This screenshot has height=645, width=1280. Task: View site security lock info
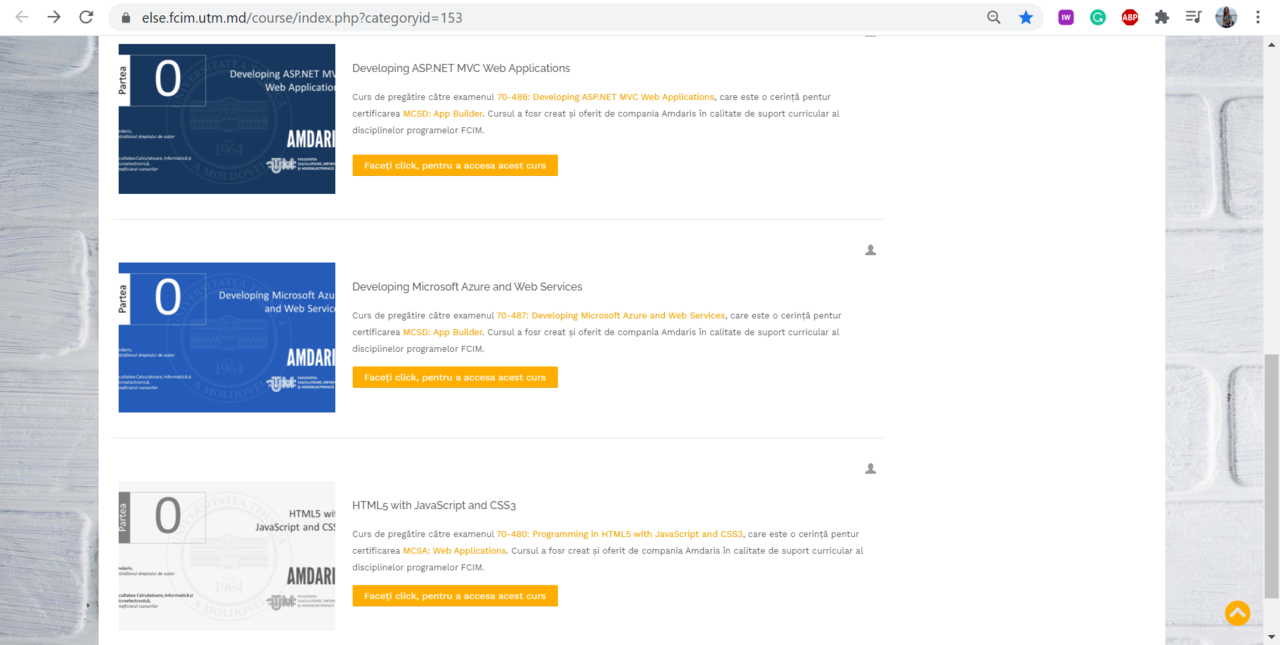(125, 18)
